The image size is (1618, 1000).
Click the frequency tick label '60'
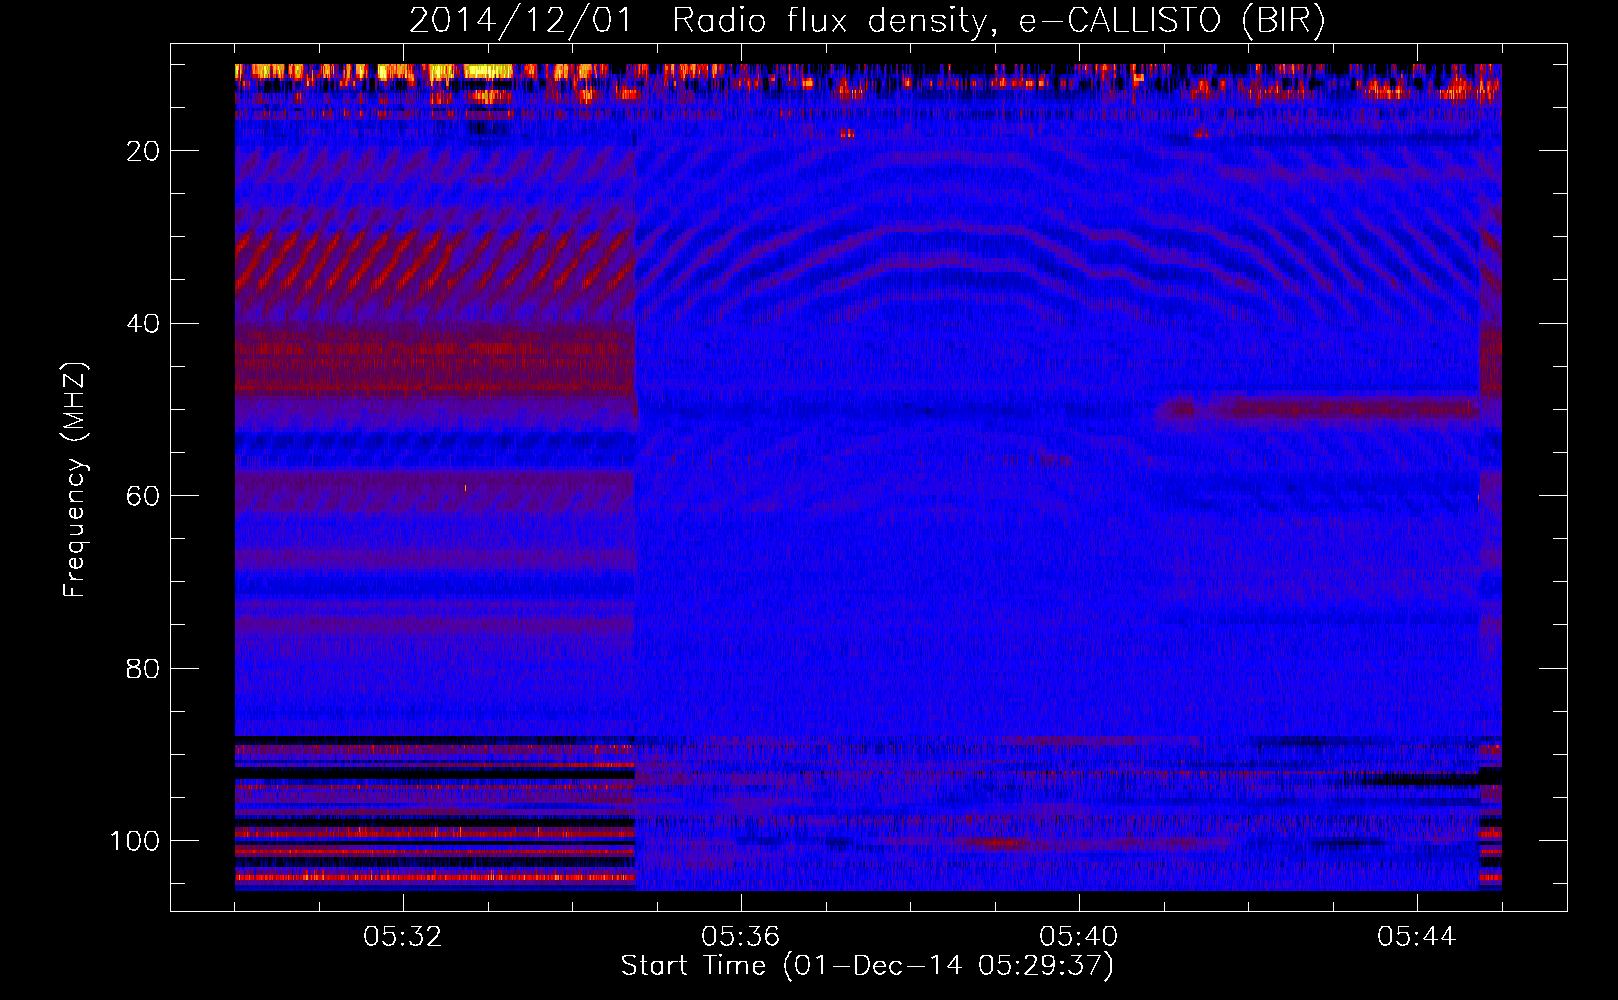click(x=143, y=496)
